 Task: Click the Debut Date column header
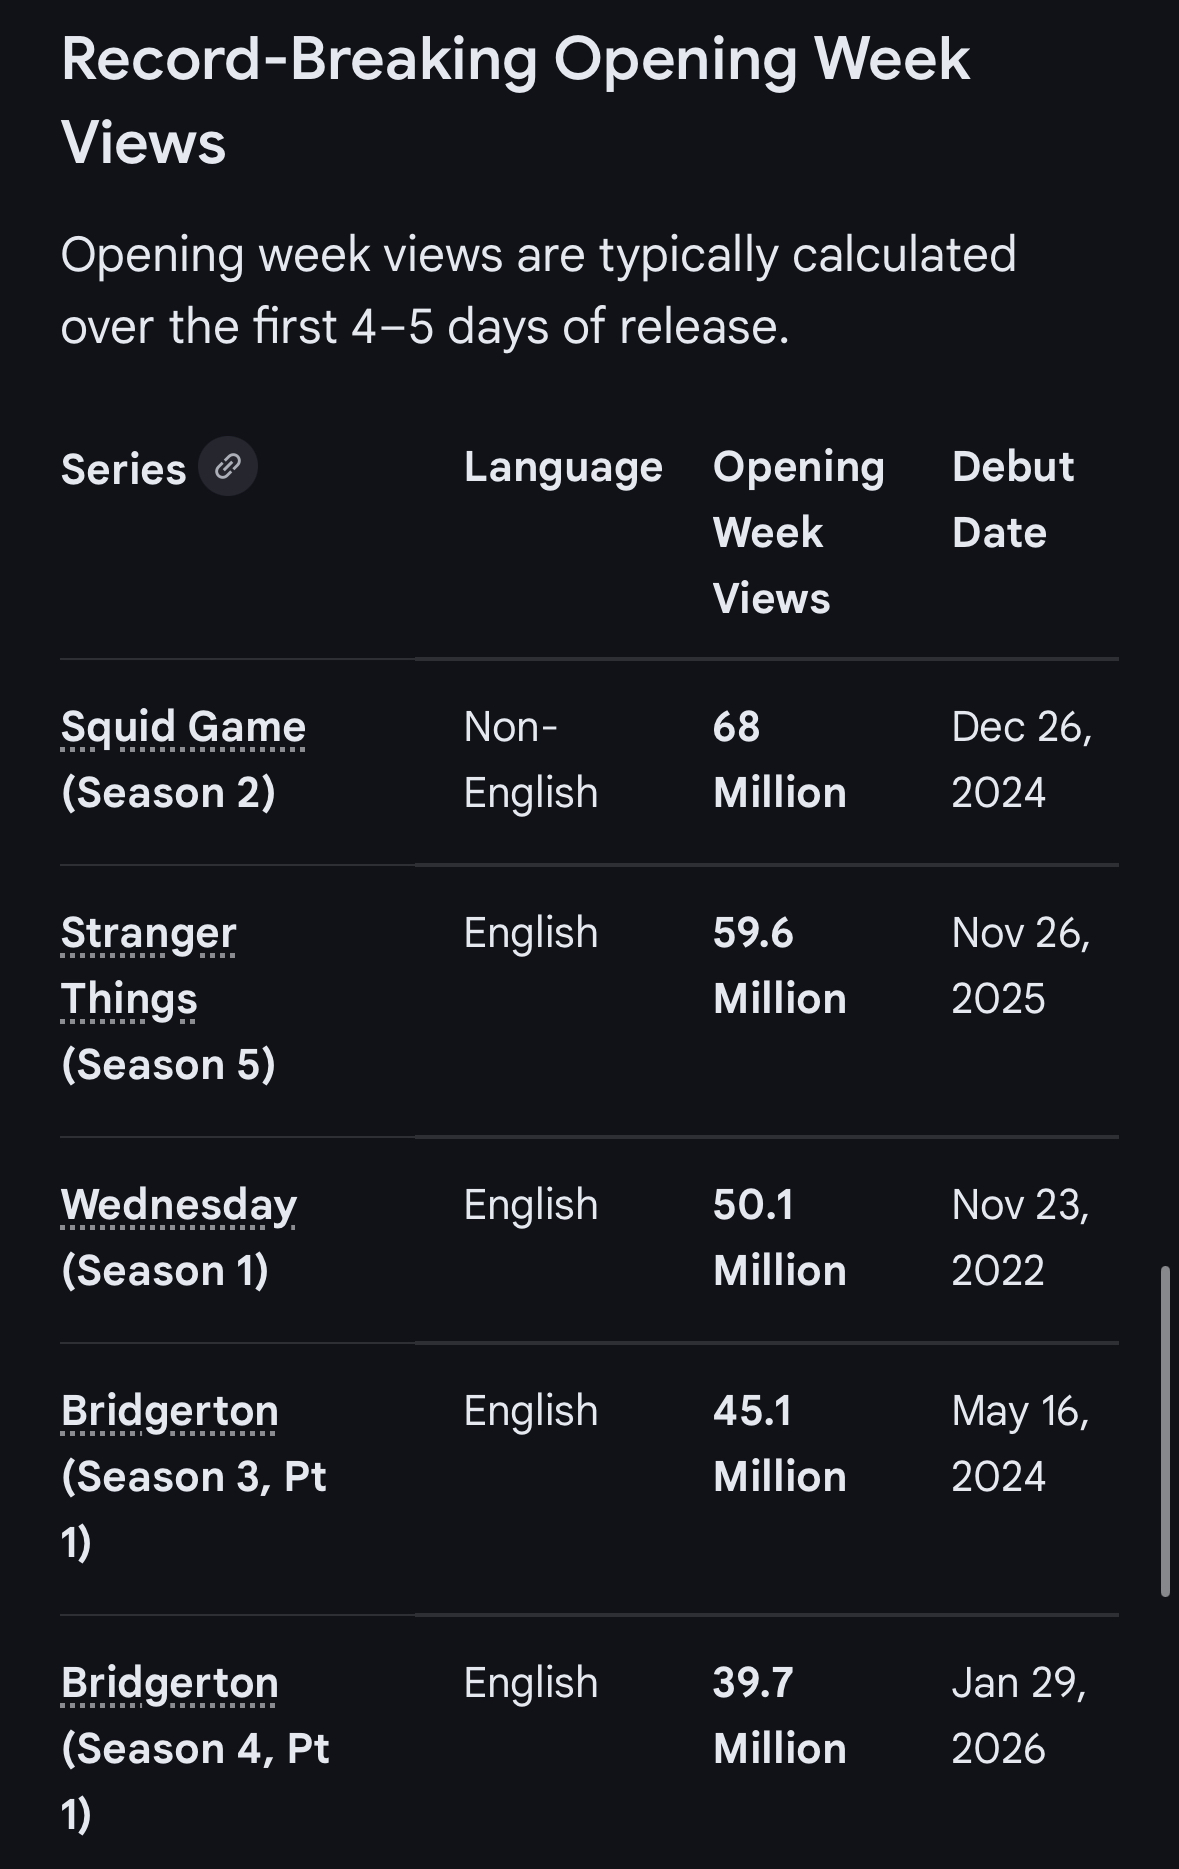pos(1012,499)
